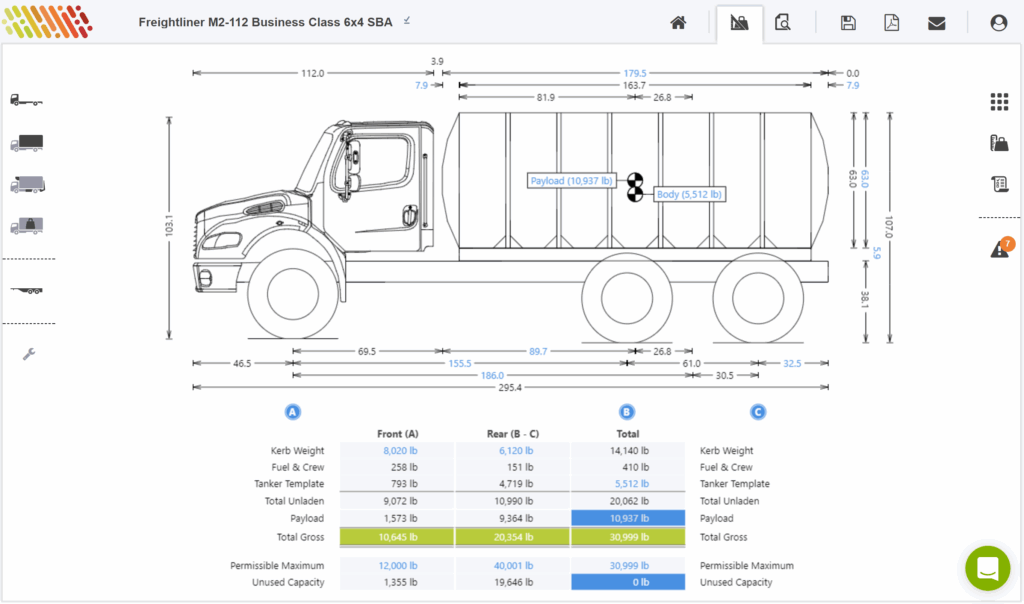The height and width of the screenshot is (604, 1024).
Task: Send by email envelope icon
Action: click(936, 24)
